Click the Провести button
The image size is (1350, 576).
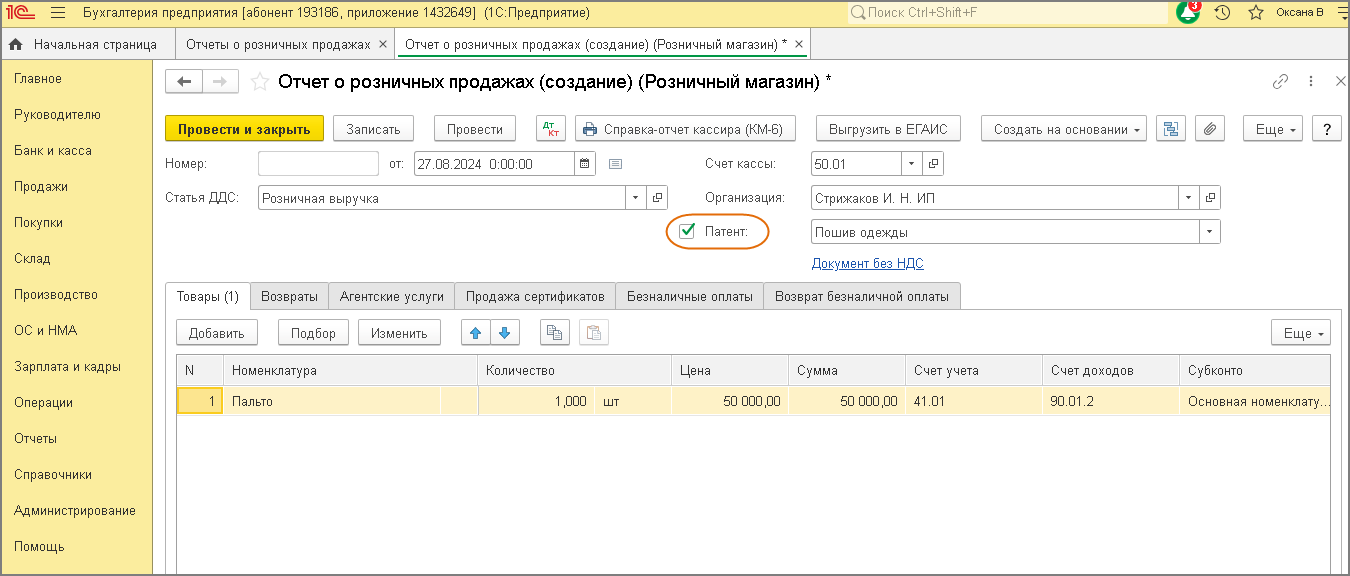(x=474, y=129)
